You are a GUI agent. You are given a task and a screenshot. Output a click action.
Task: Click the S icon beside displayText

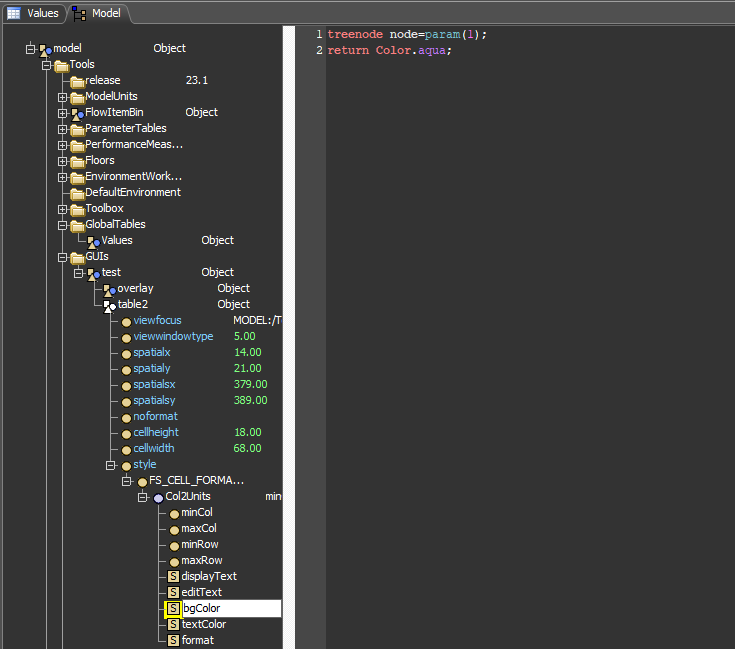[x=173, y=577]
